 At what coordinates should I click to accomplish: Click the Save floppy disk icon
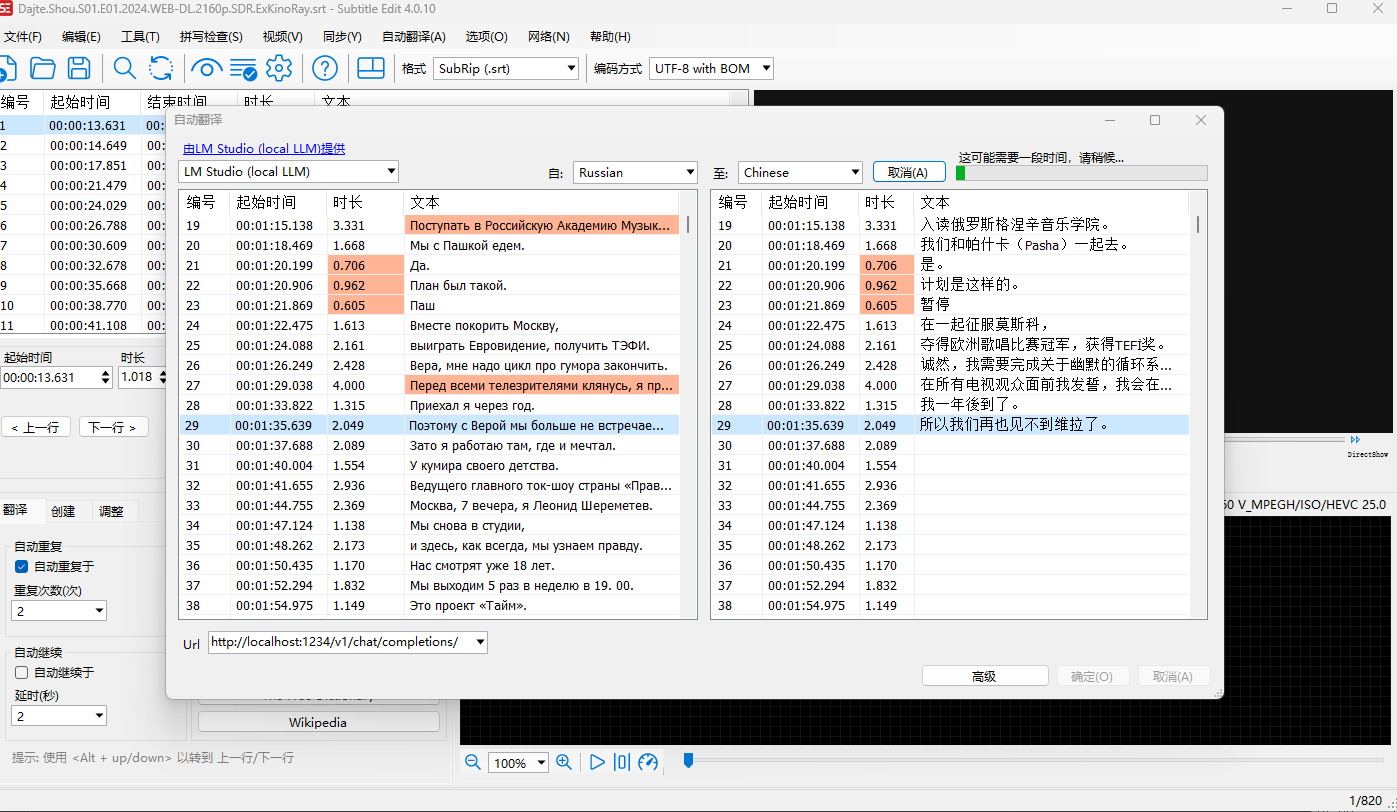click(79, 68)
